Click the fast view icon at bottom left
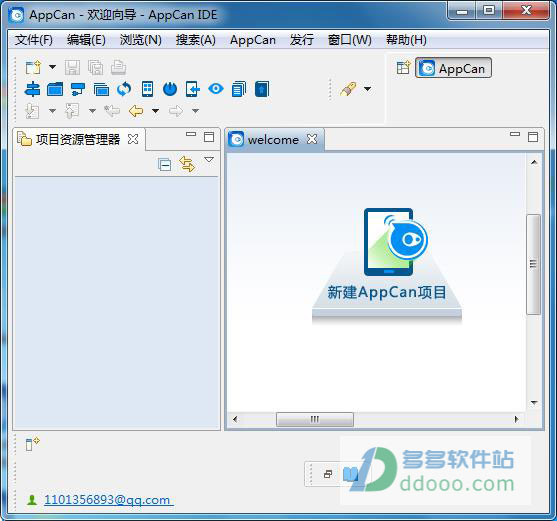This screenshot has height=521, width=557. pyautogui.click(x=32, y=444)
